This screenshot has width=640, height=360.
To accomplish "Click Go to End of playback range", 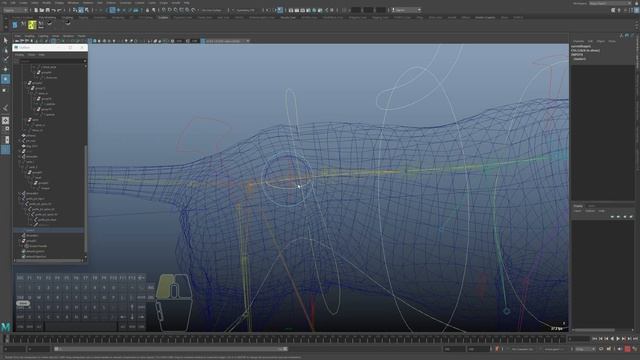I will tap(635, 339).
